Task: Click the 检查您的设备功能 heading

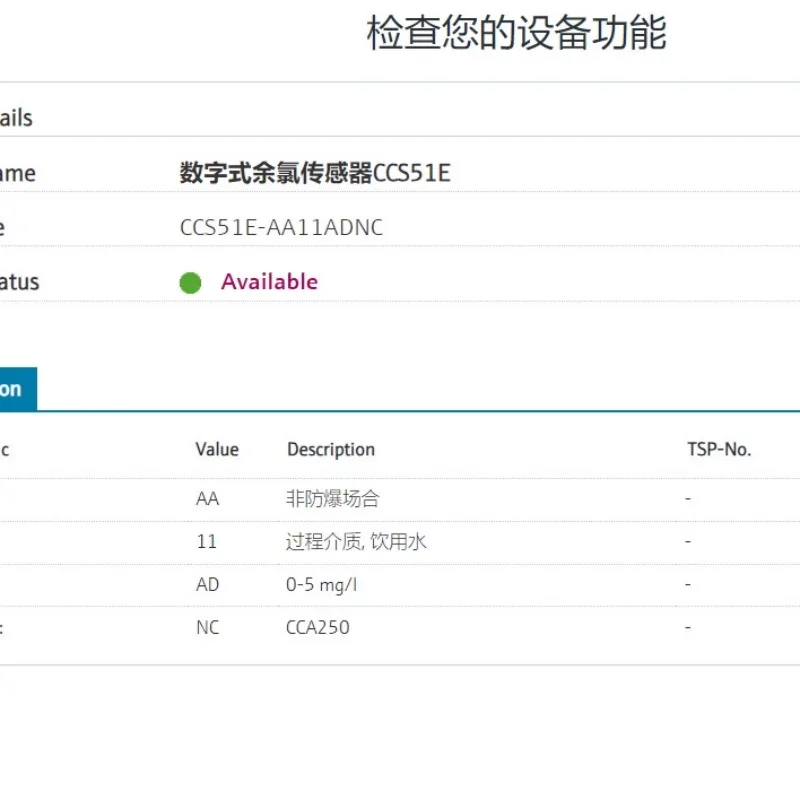Action: (517, 33)
